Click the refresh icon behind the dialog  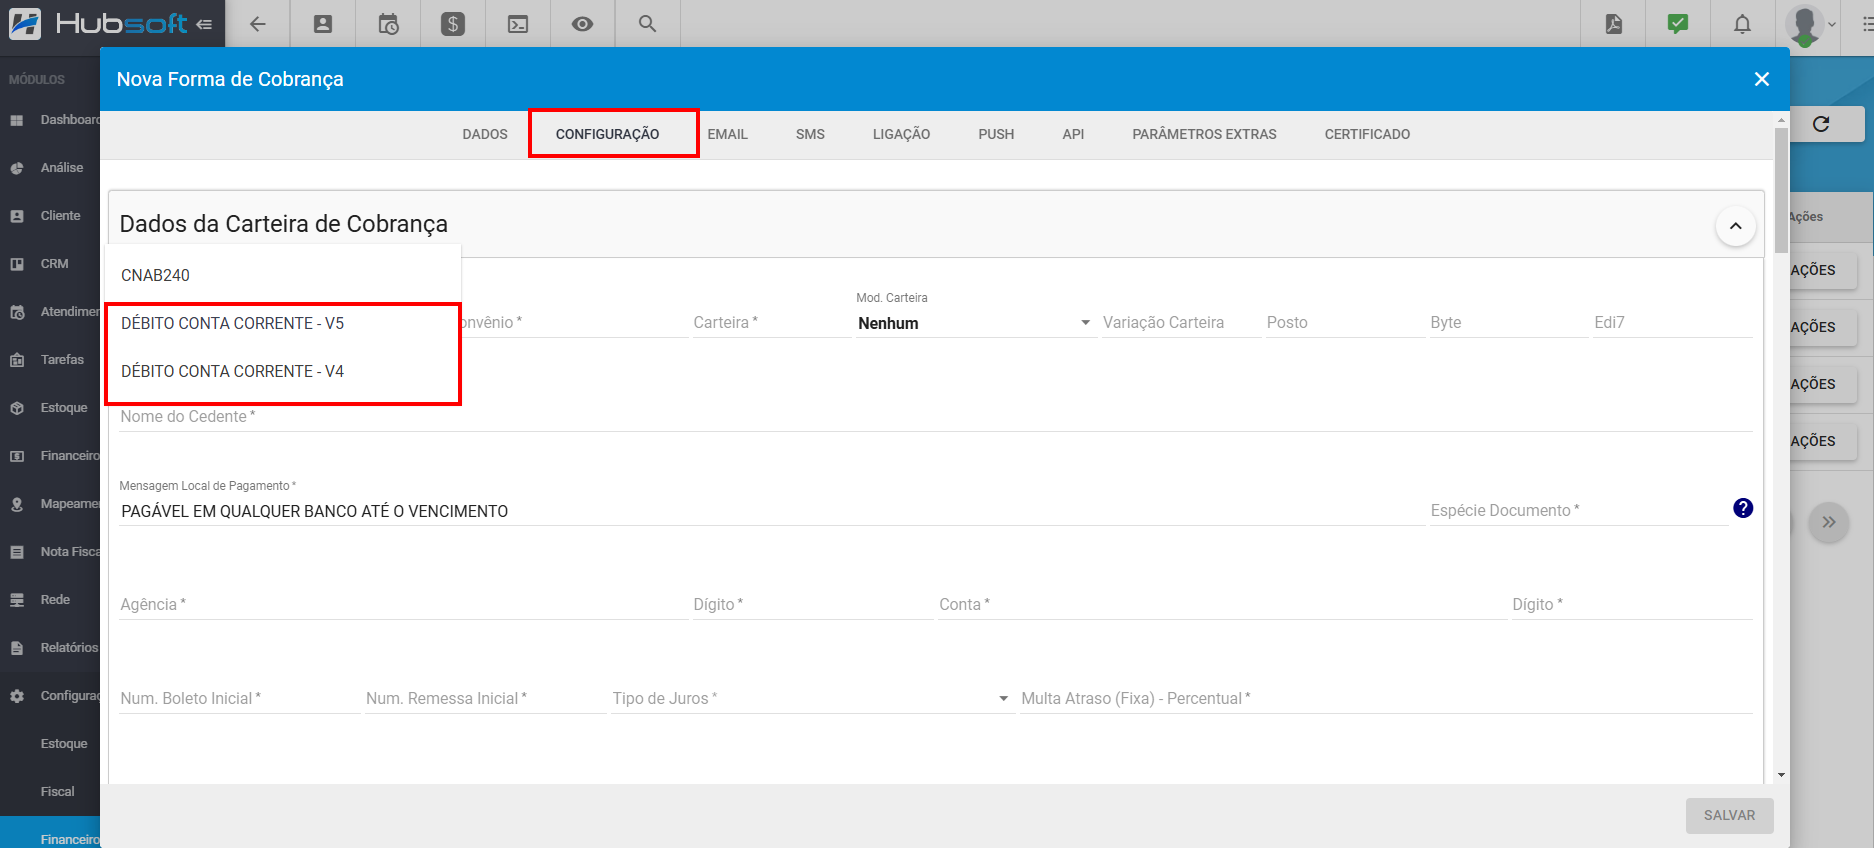[1821, 124]
